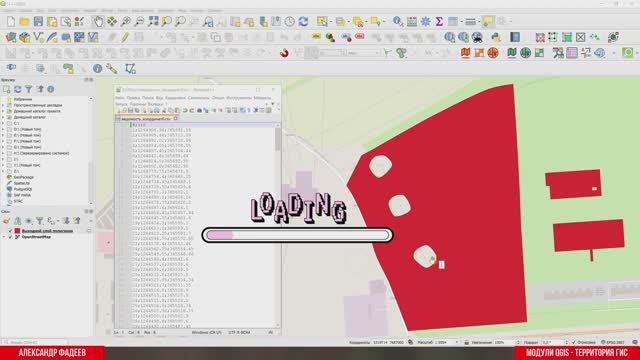Filter the legend in Layers panel
The width and height of the screenshot is (640, 360).
40,221
